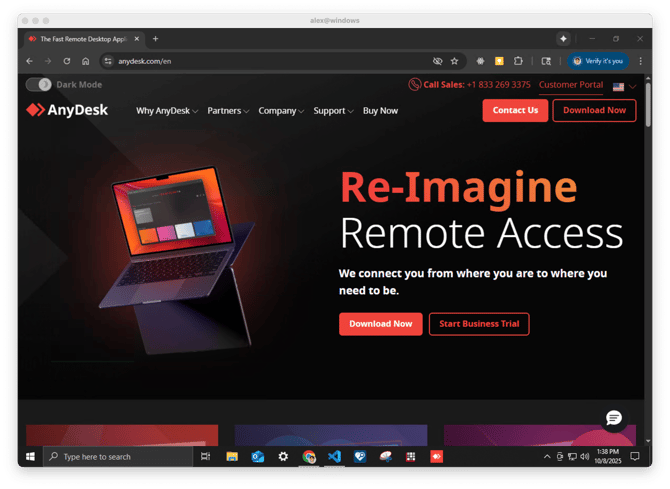
Task: Click the Type here to search box
Action: (118, 457)
